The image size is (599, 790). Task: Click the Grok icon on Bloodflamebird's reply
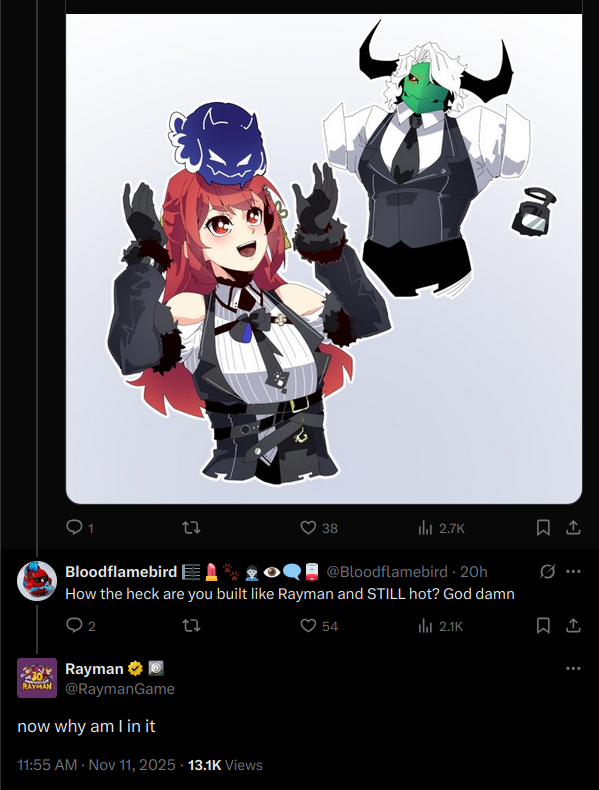coord(547,571)
